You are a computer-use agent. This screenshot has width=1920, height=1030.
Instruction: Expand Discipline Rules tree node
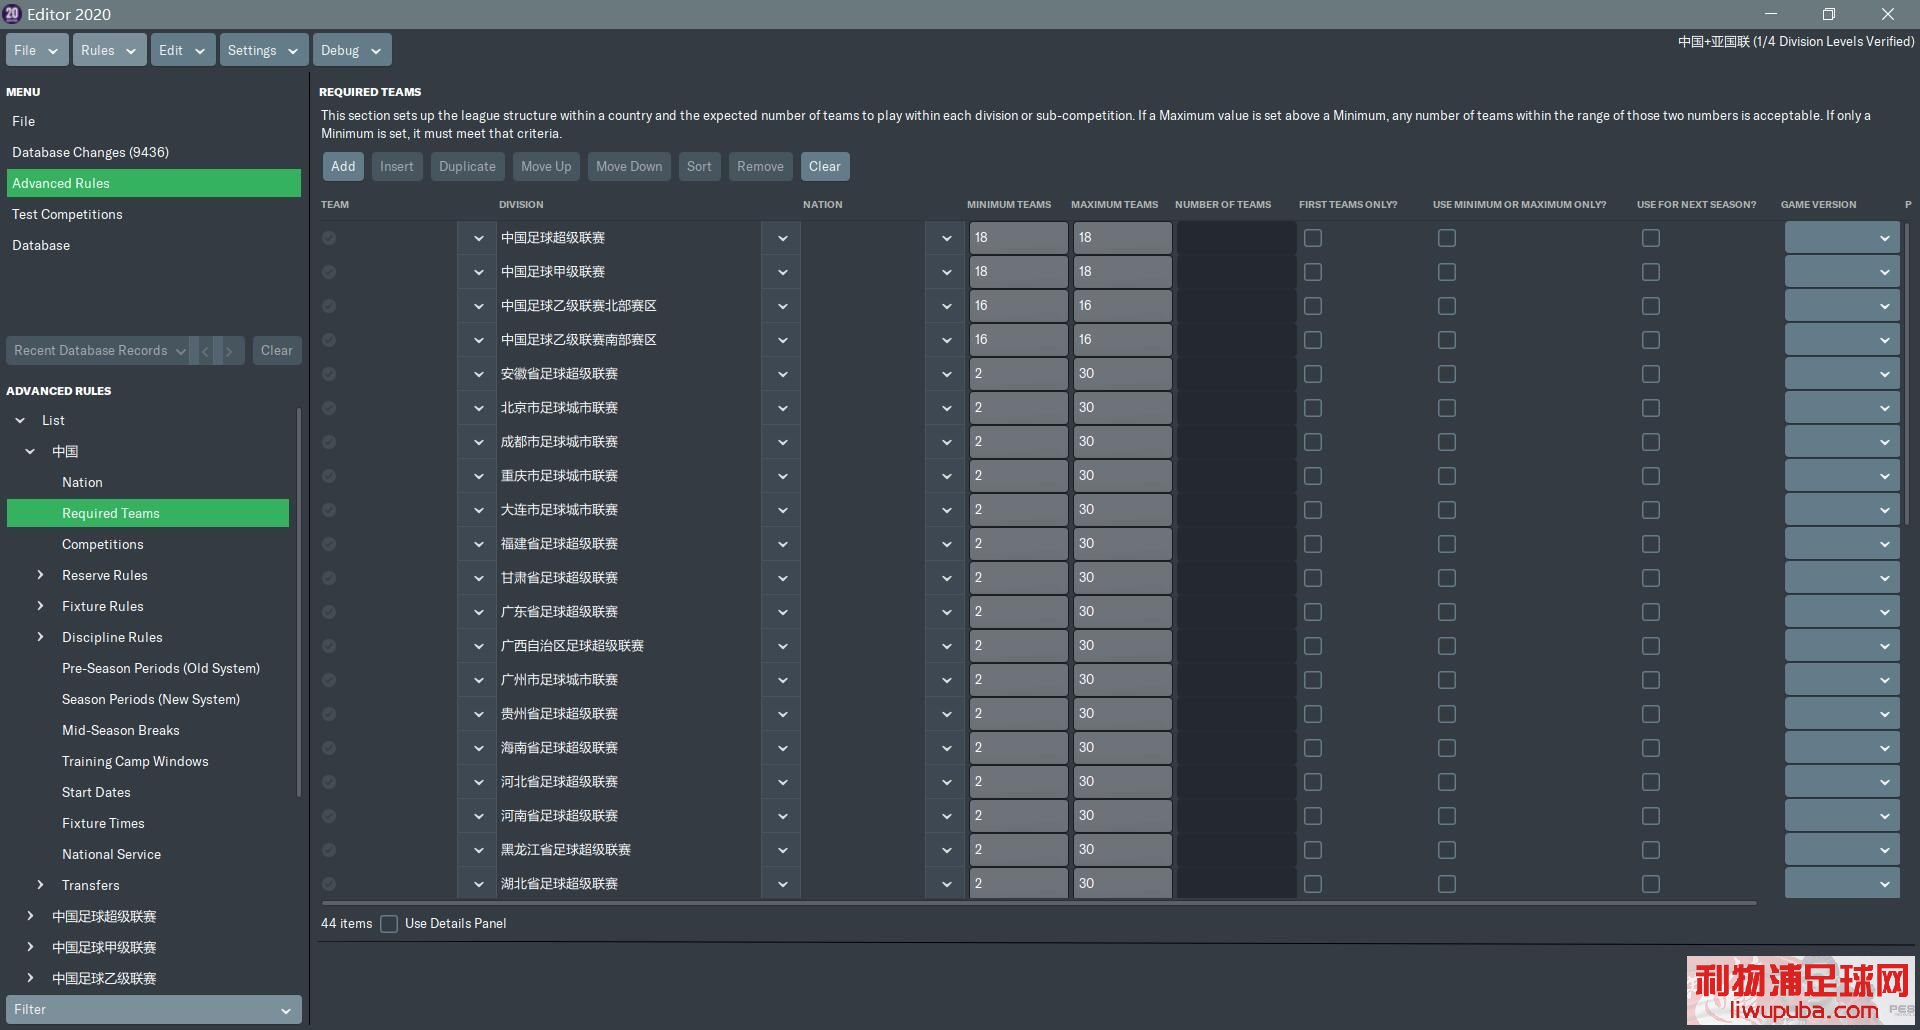40,638
